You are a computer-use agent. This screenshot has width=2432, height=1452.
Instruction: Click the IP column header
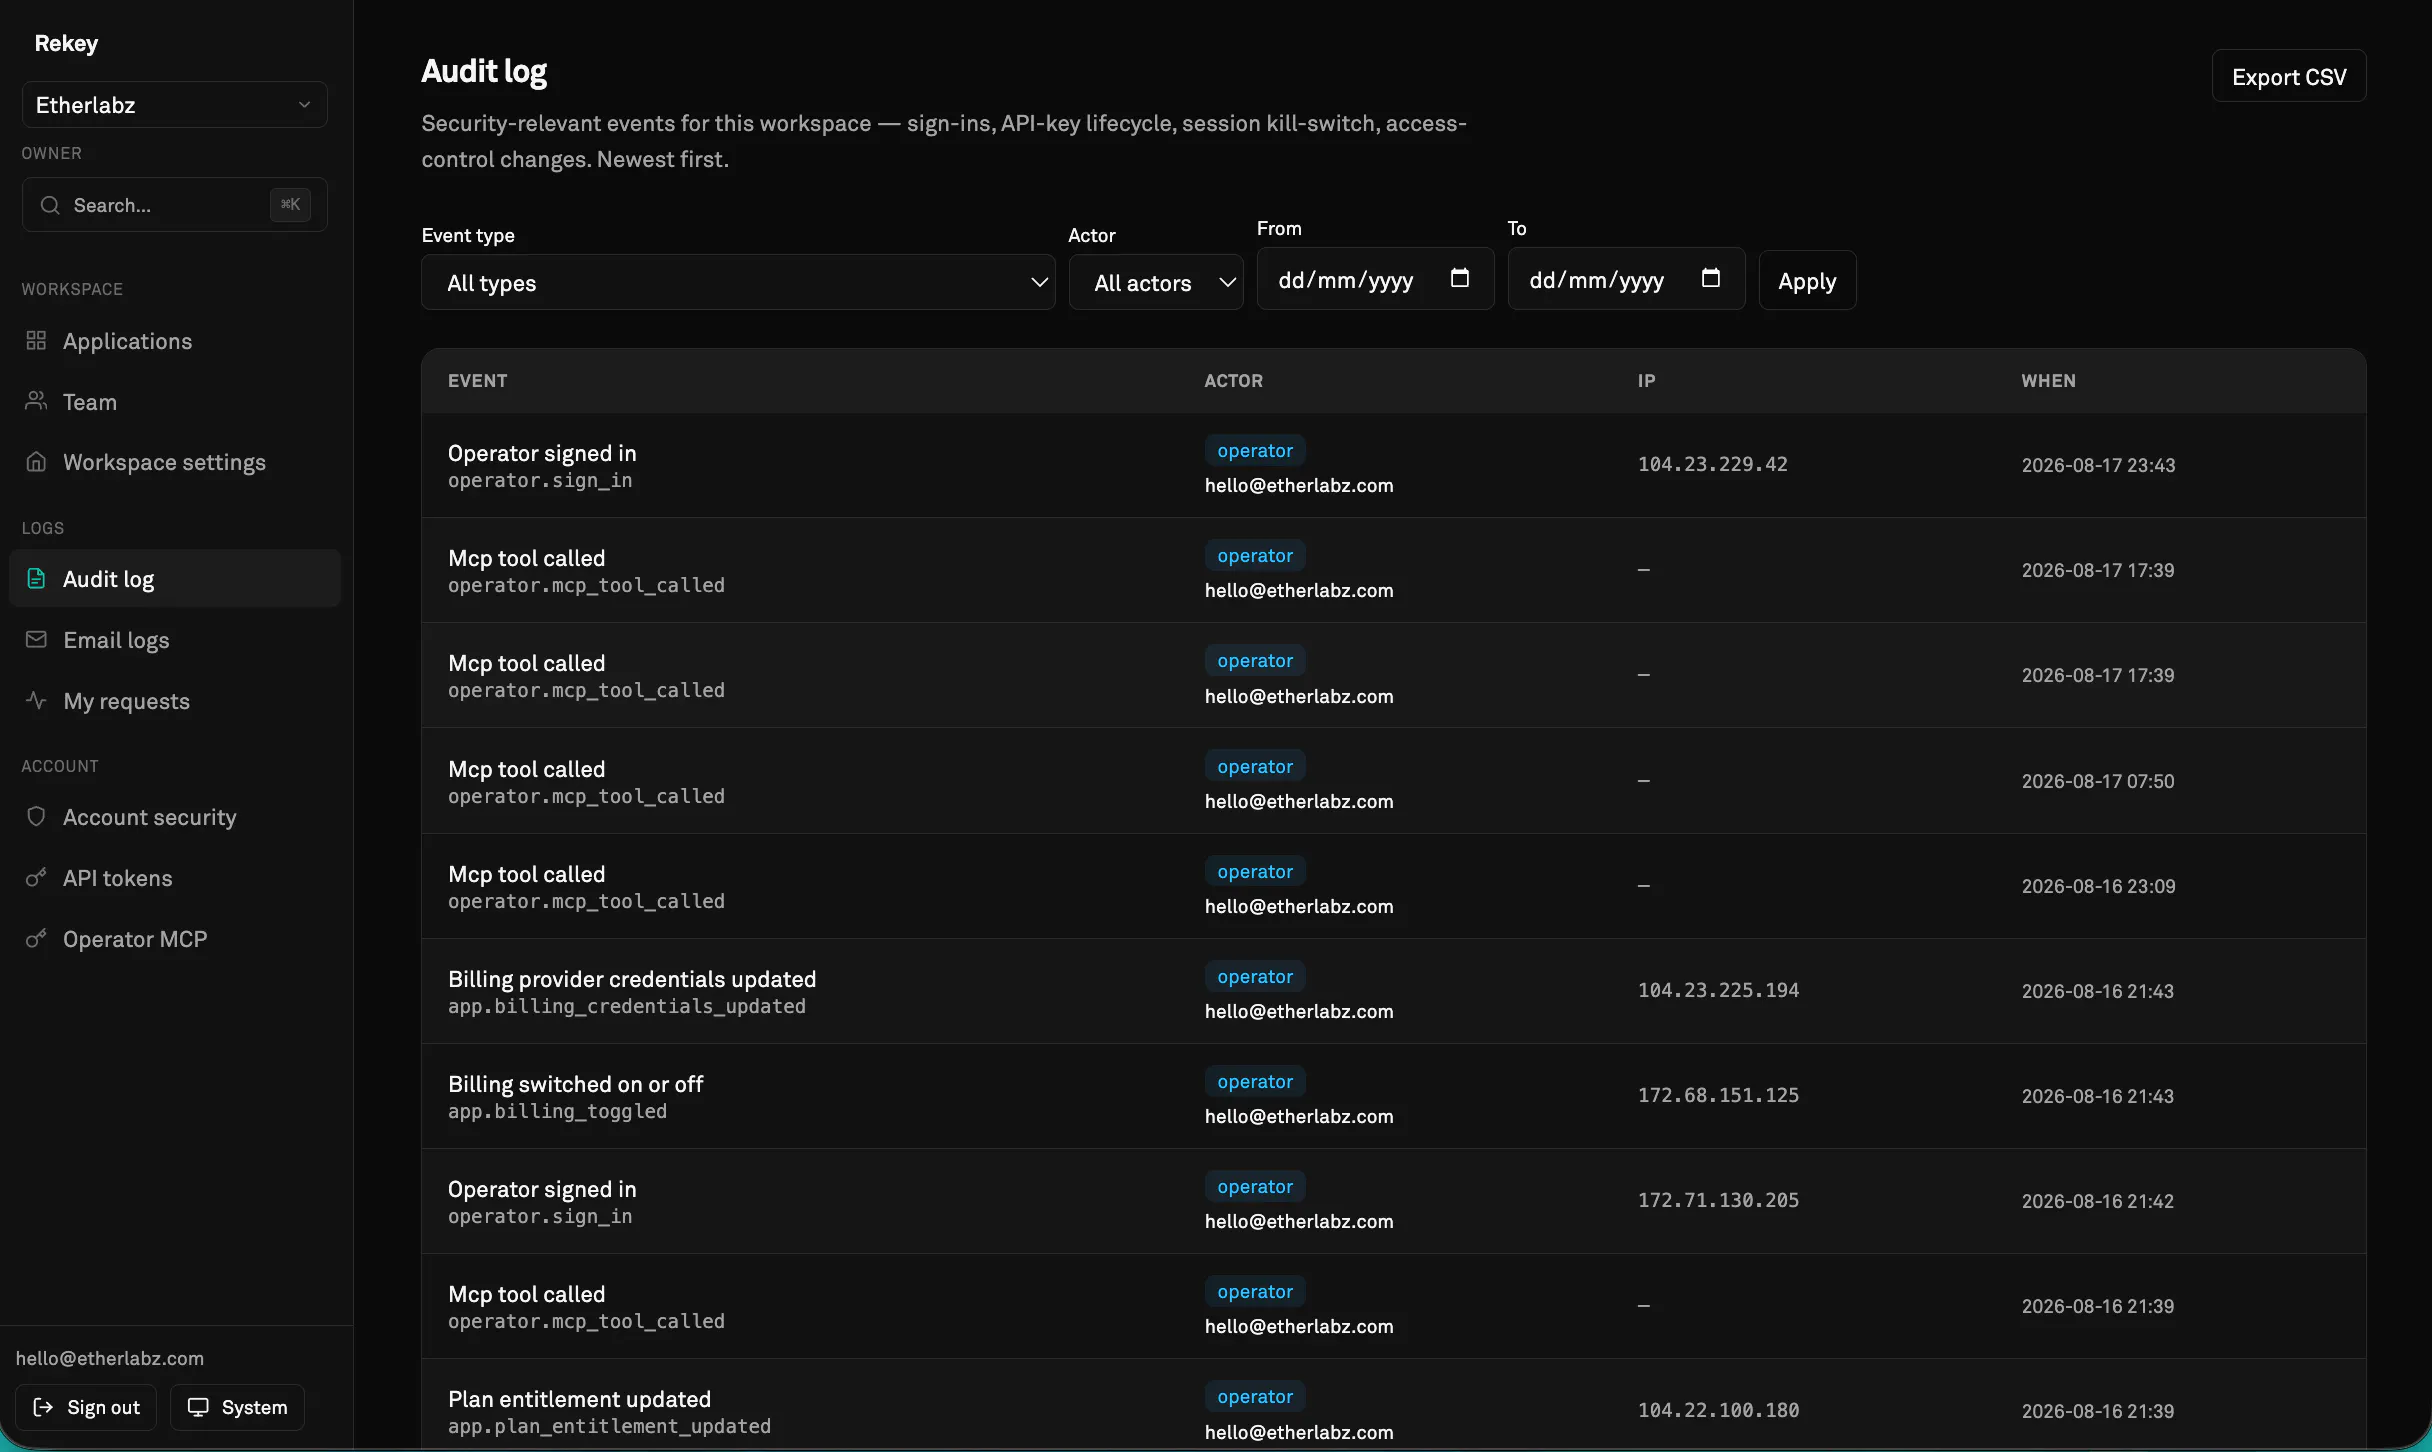coord(1646,381)
